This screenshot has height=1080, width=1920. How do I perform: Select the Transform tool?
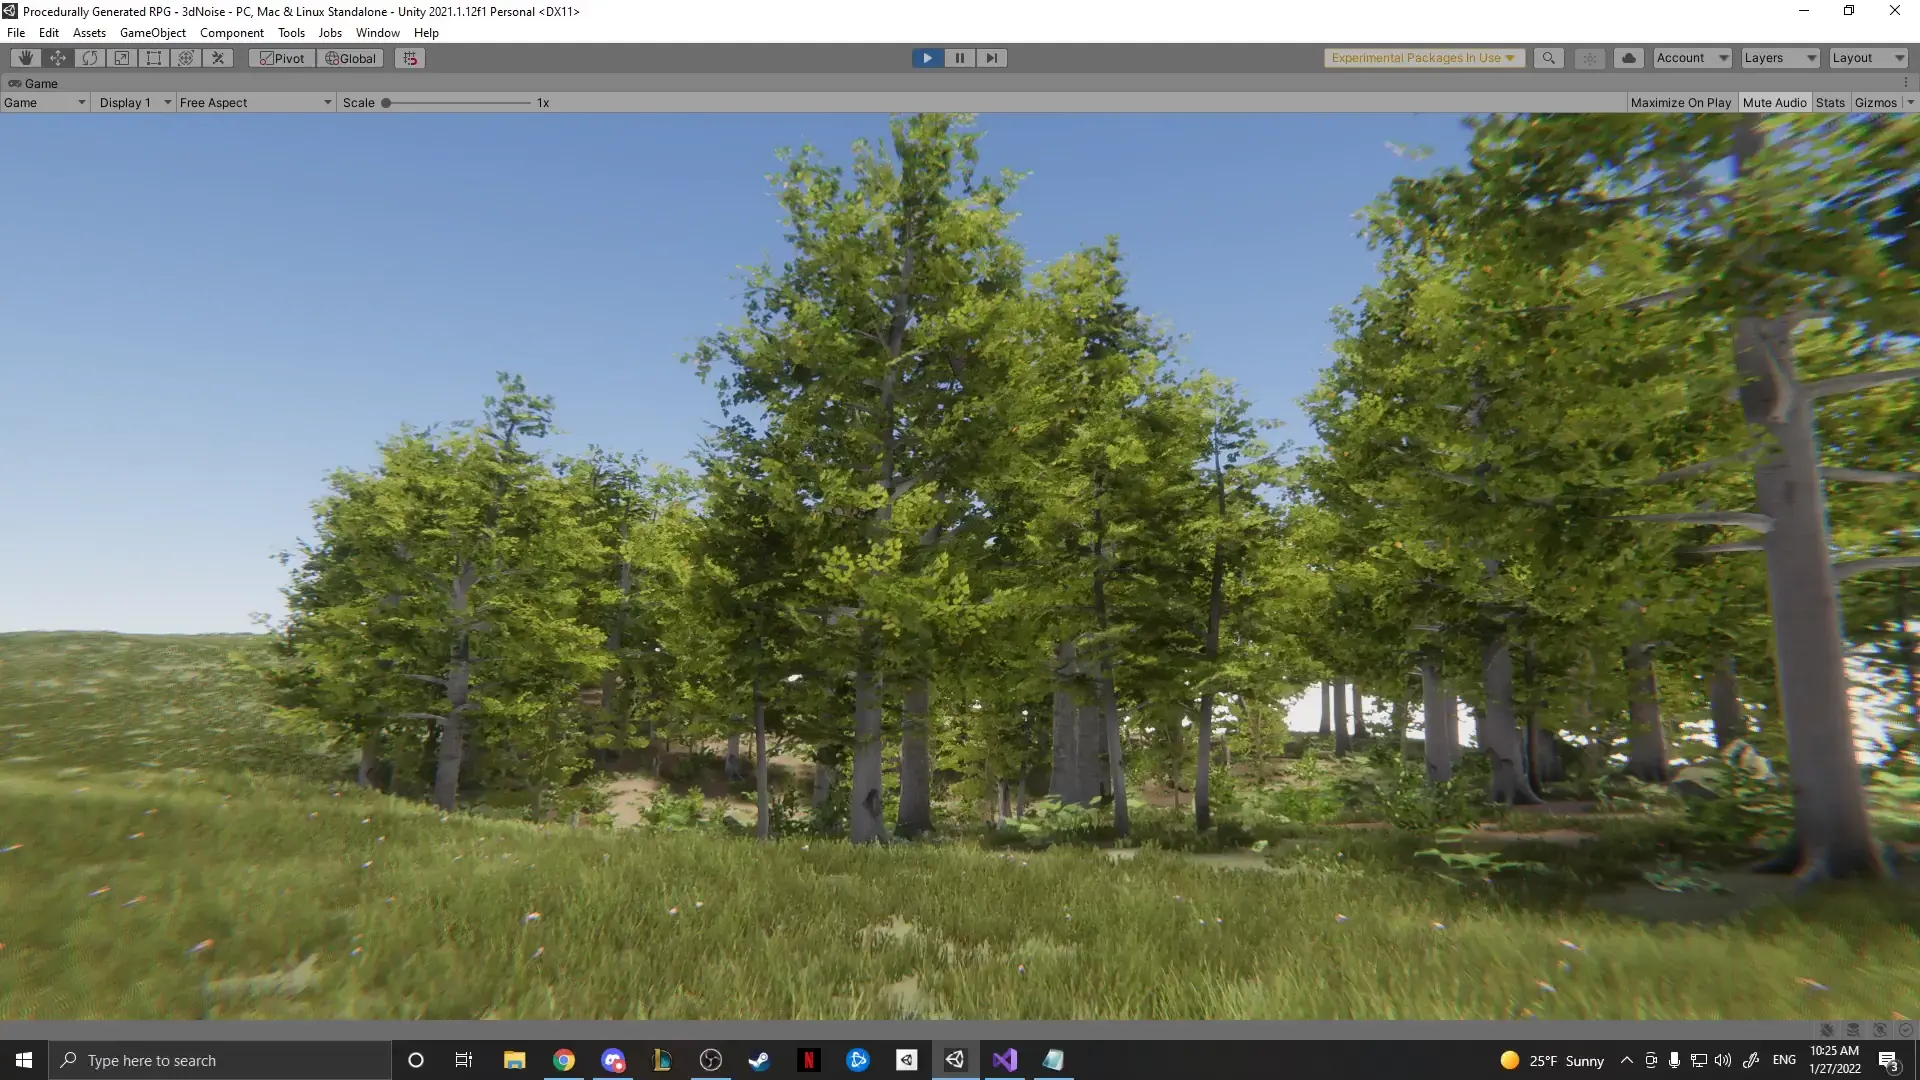pyautogui.click(x=185, y=58)
